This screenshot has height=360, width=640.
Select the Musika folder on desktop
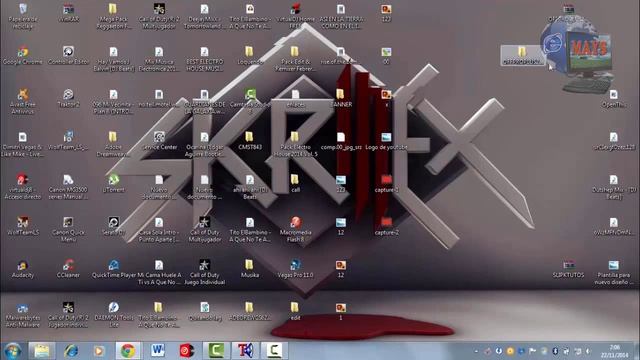click(249, 269)
